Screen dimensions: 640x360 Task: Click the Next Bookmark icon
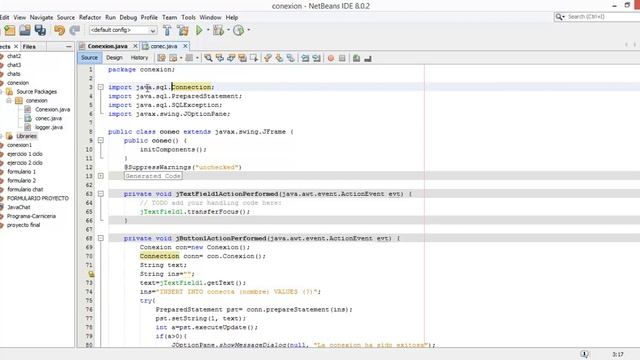pos(279,58)
